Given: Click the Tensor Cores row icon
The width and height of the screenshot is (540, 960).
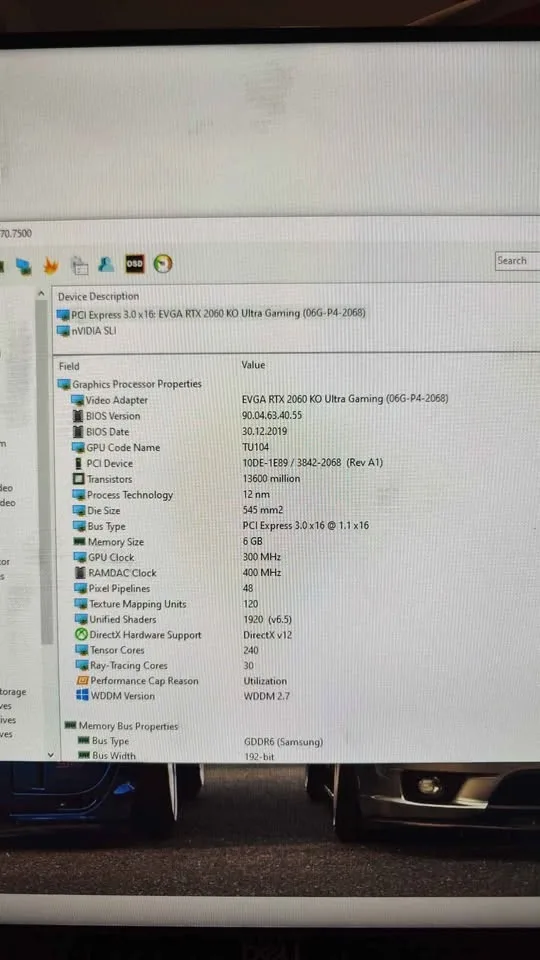Looking at the screenshot, I should click(81, 650).
